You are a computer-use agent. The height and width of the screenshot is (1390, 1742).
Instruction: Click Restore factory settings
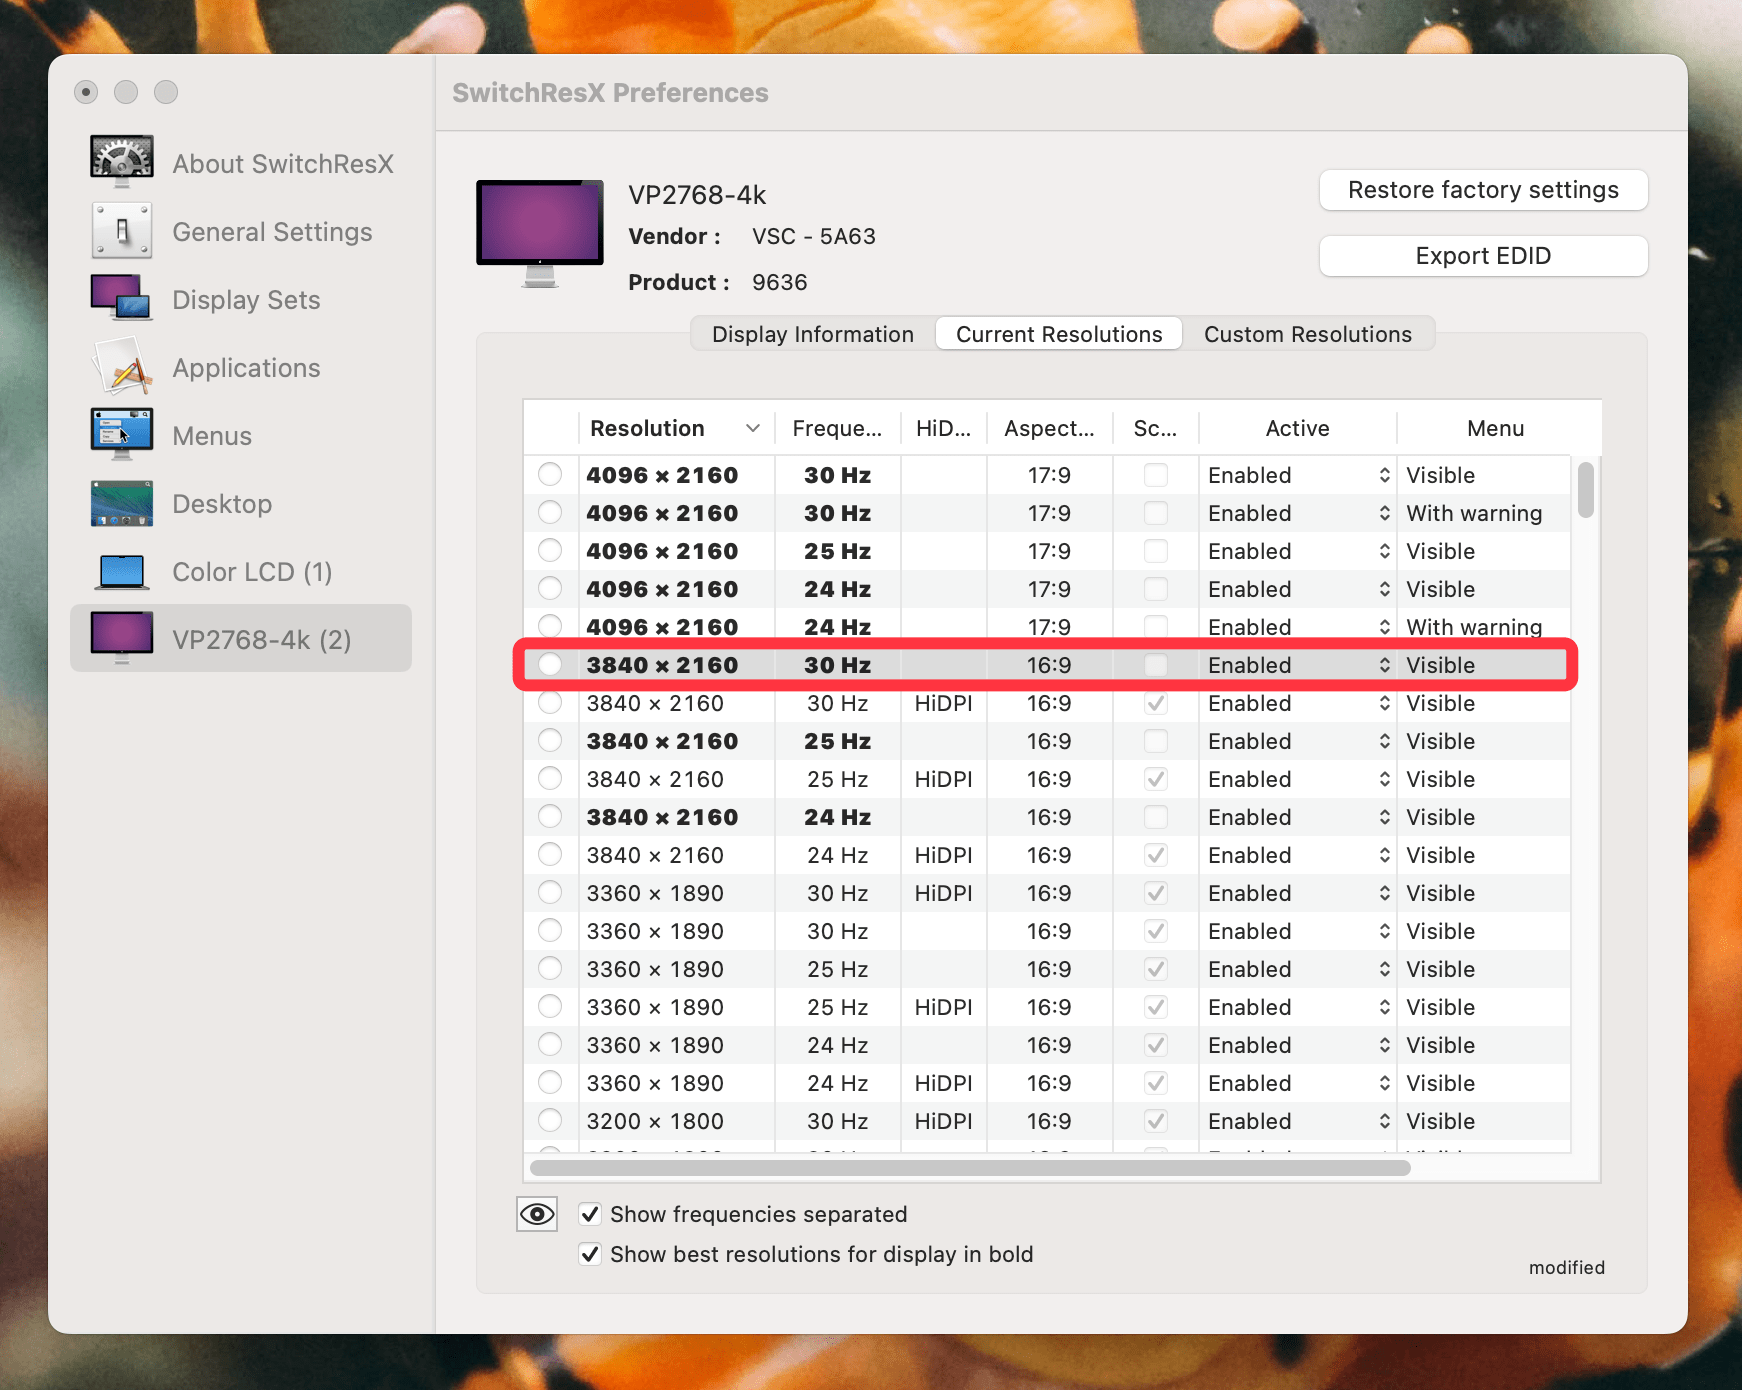[1483, 190]
